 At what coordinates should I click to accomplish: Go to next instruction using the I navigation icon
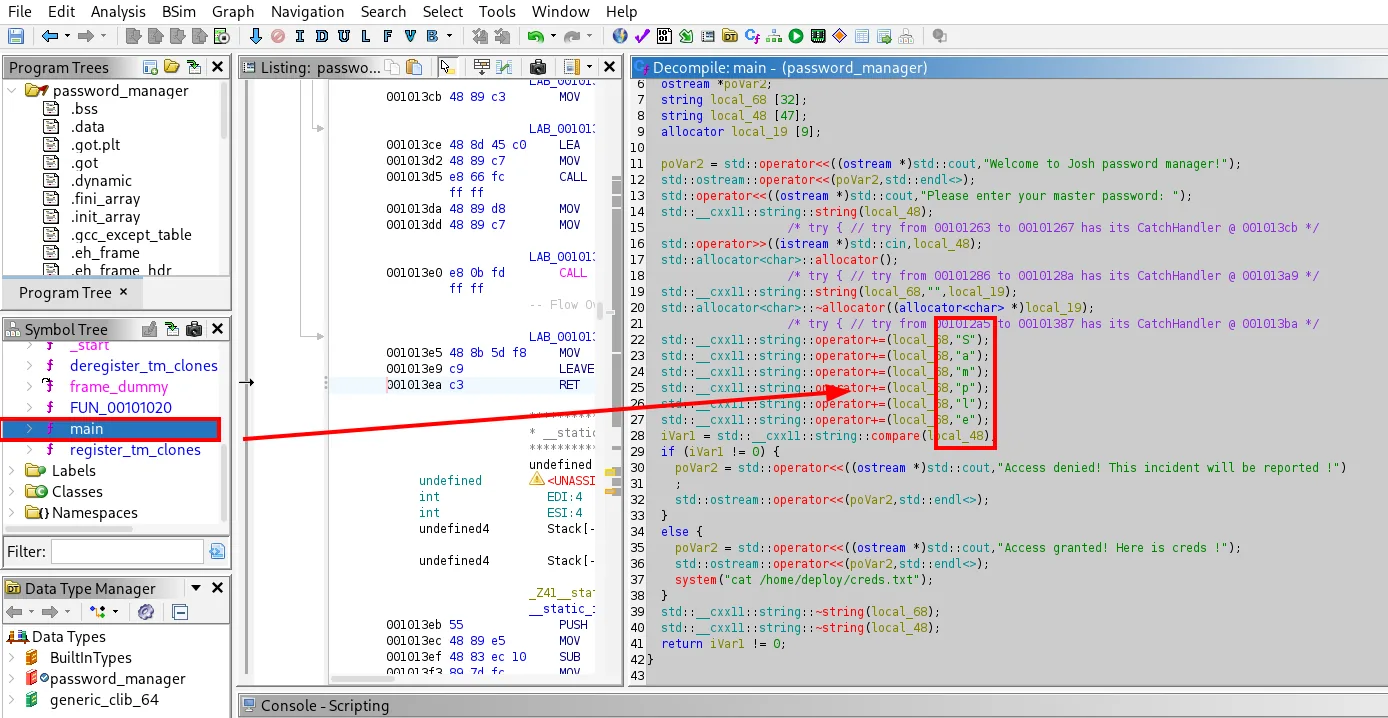click(299, 36)
